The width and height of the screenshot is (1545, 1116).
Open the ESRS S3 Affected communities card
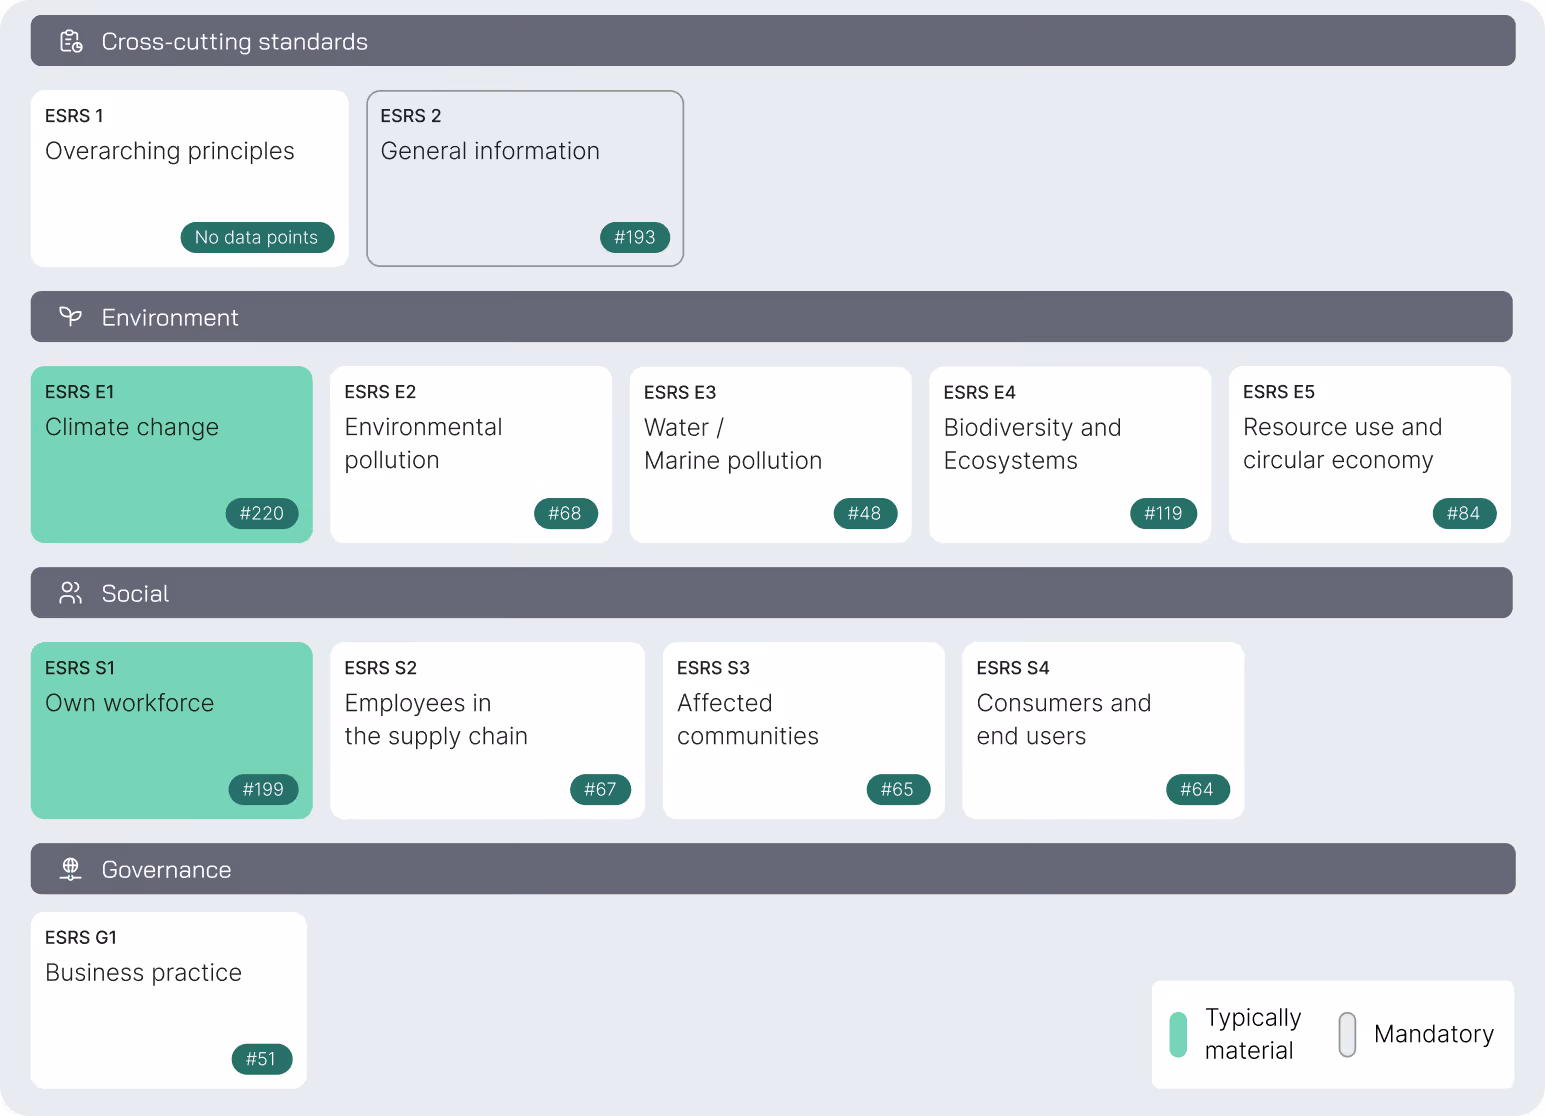tap(804, 731)
